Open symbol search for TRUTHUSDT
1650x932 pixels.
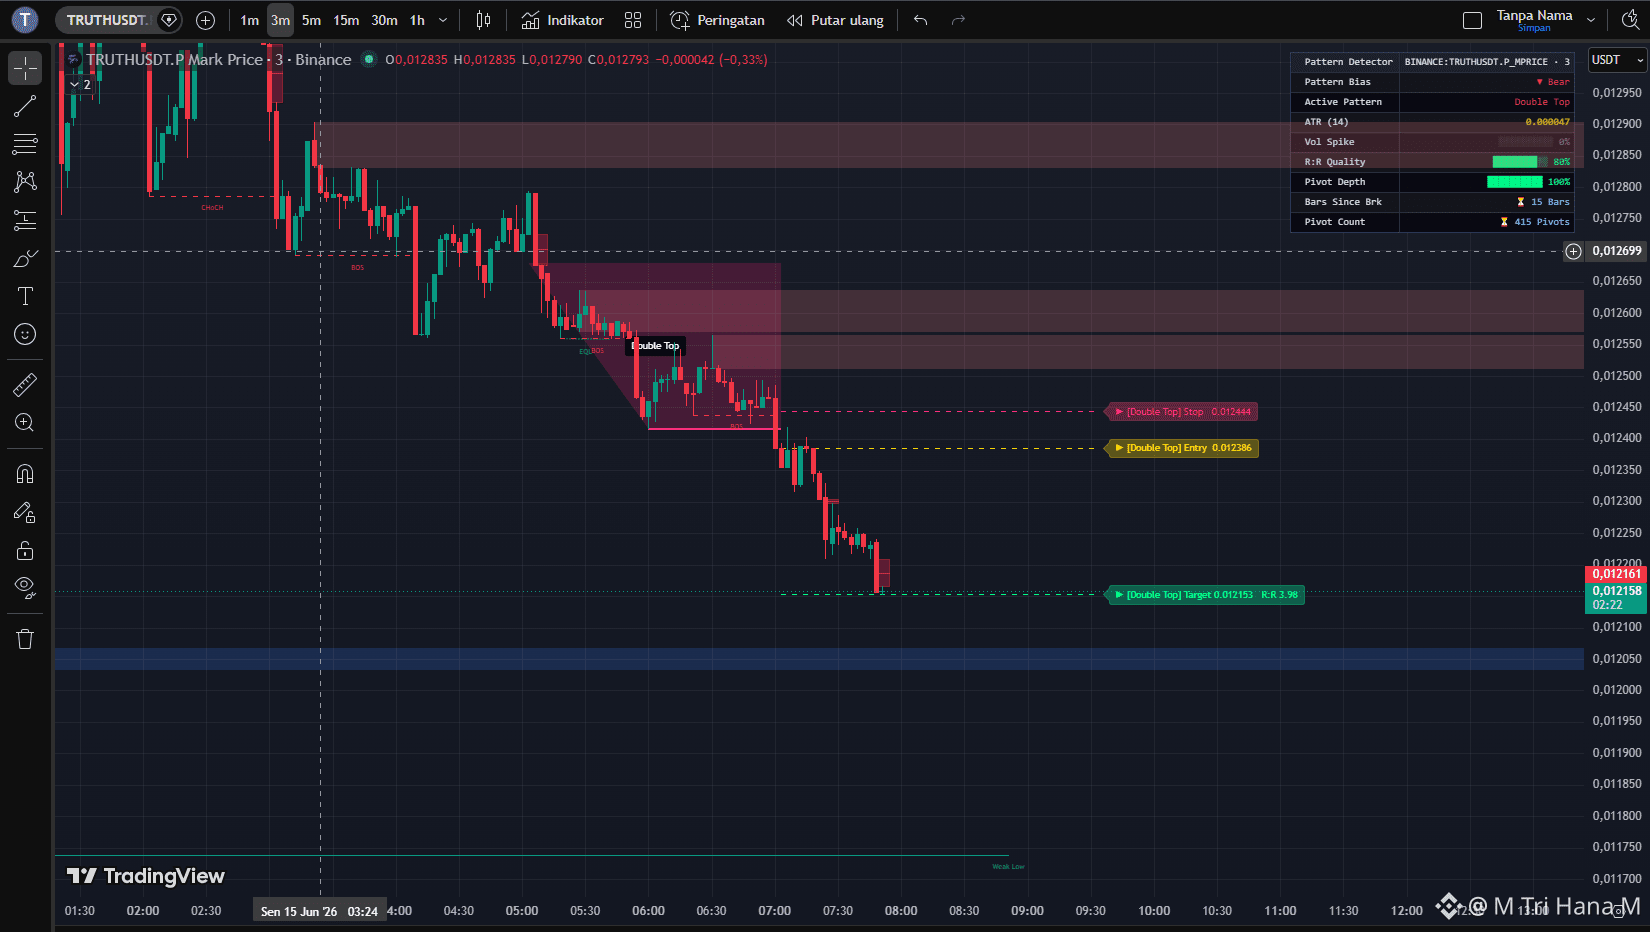click(106, 20)
